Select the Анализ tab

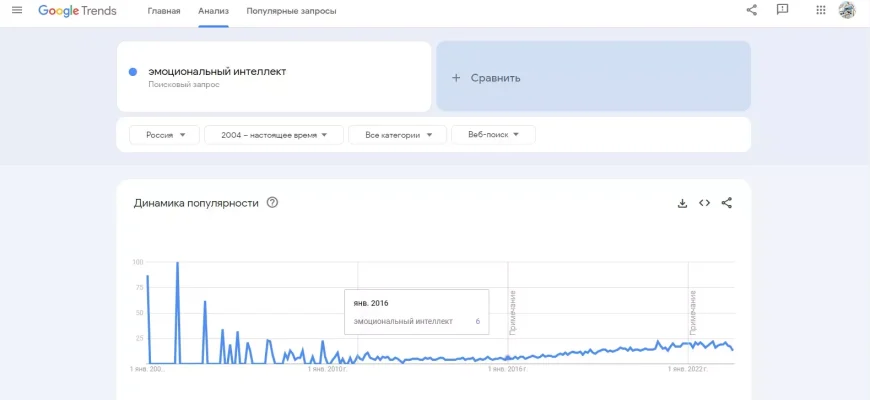point(213,11)
